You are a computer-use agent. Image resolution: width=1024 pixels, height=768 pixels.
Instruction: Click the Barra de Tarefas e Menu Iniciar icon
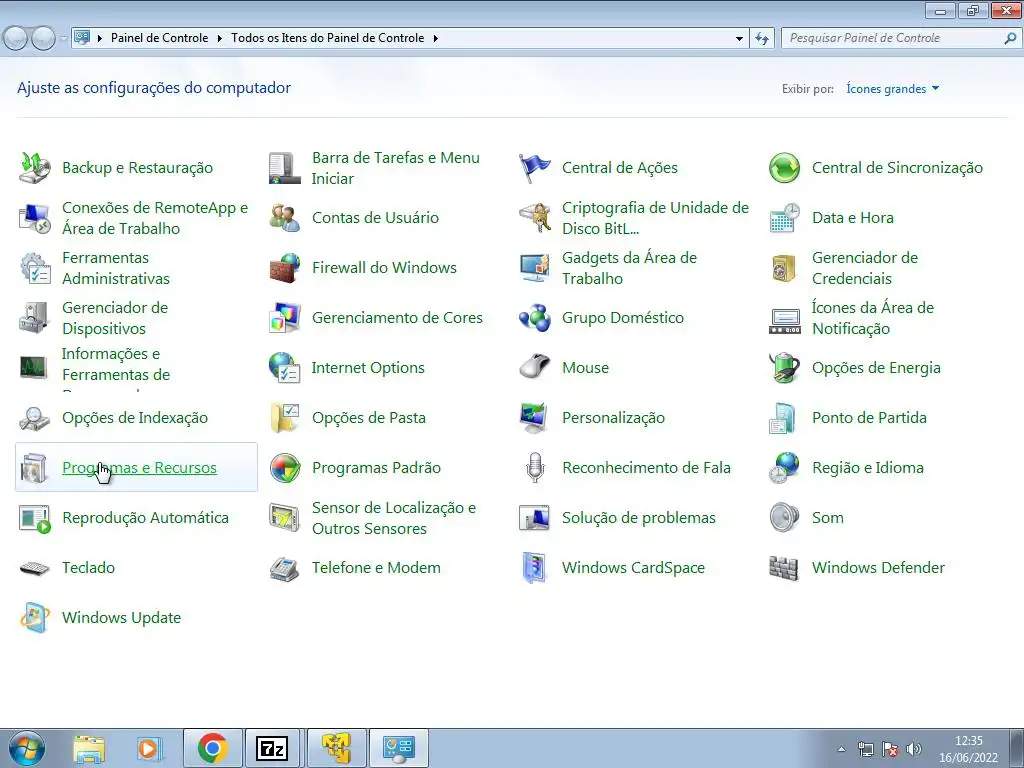pyautogui.click(x=284, y=168)
